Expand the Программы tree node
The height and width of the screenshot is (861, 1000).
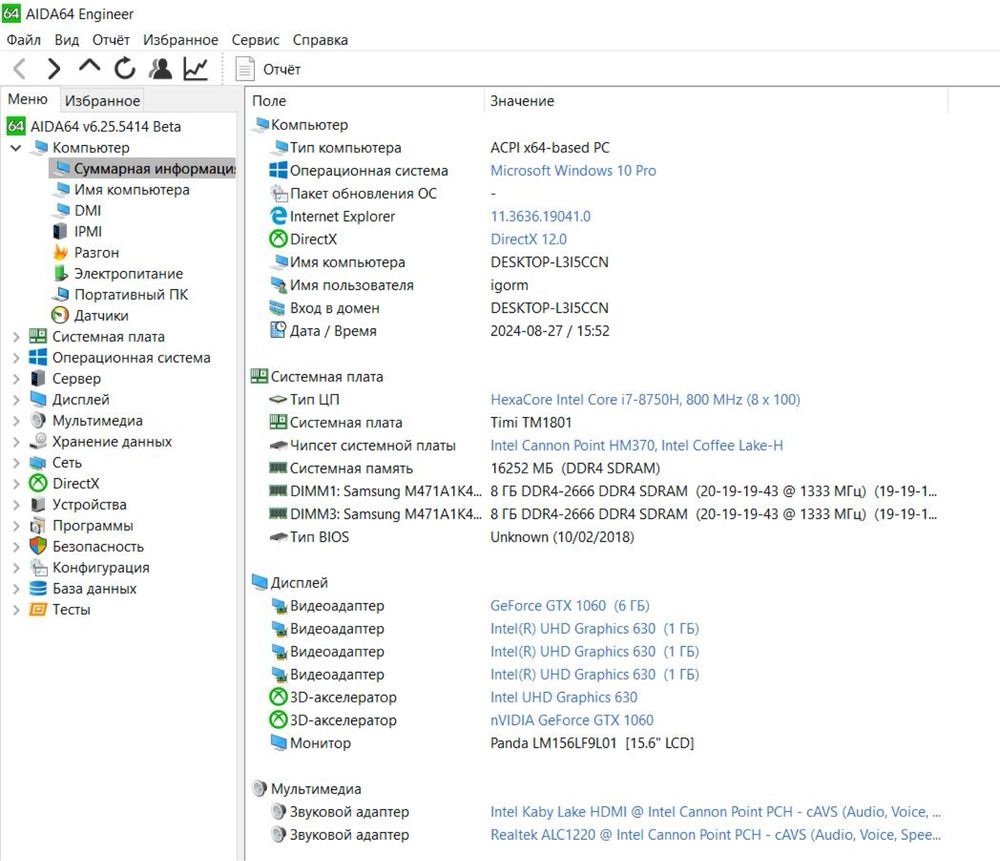(16, 526)
